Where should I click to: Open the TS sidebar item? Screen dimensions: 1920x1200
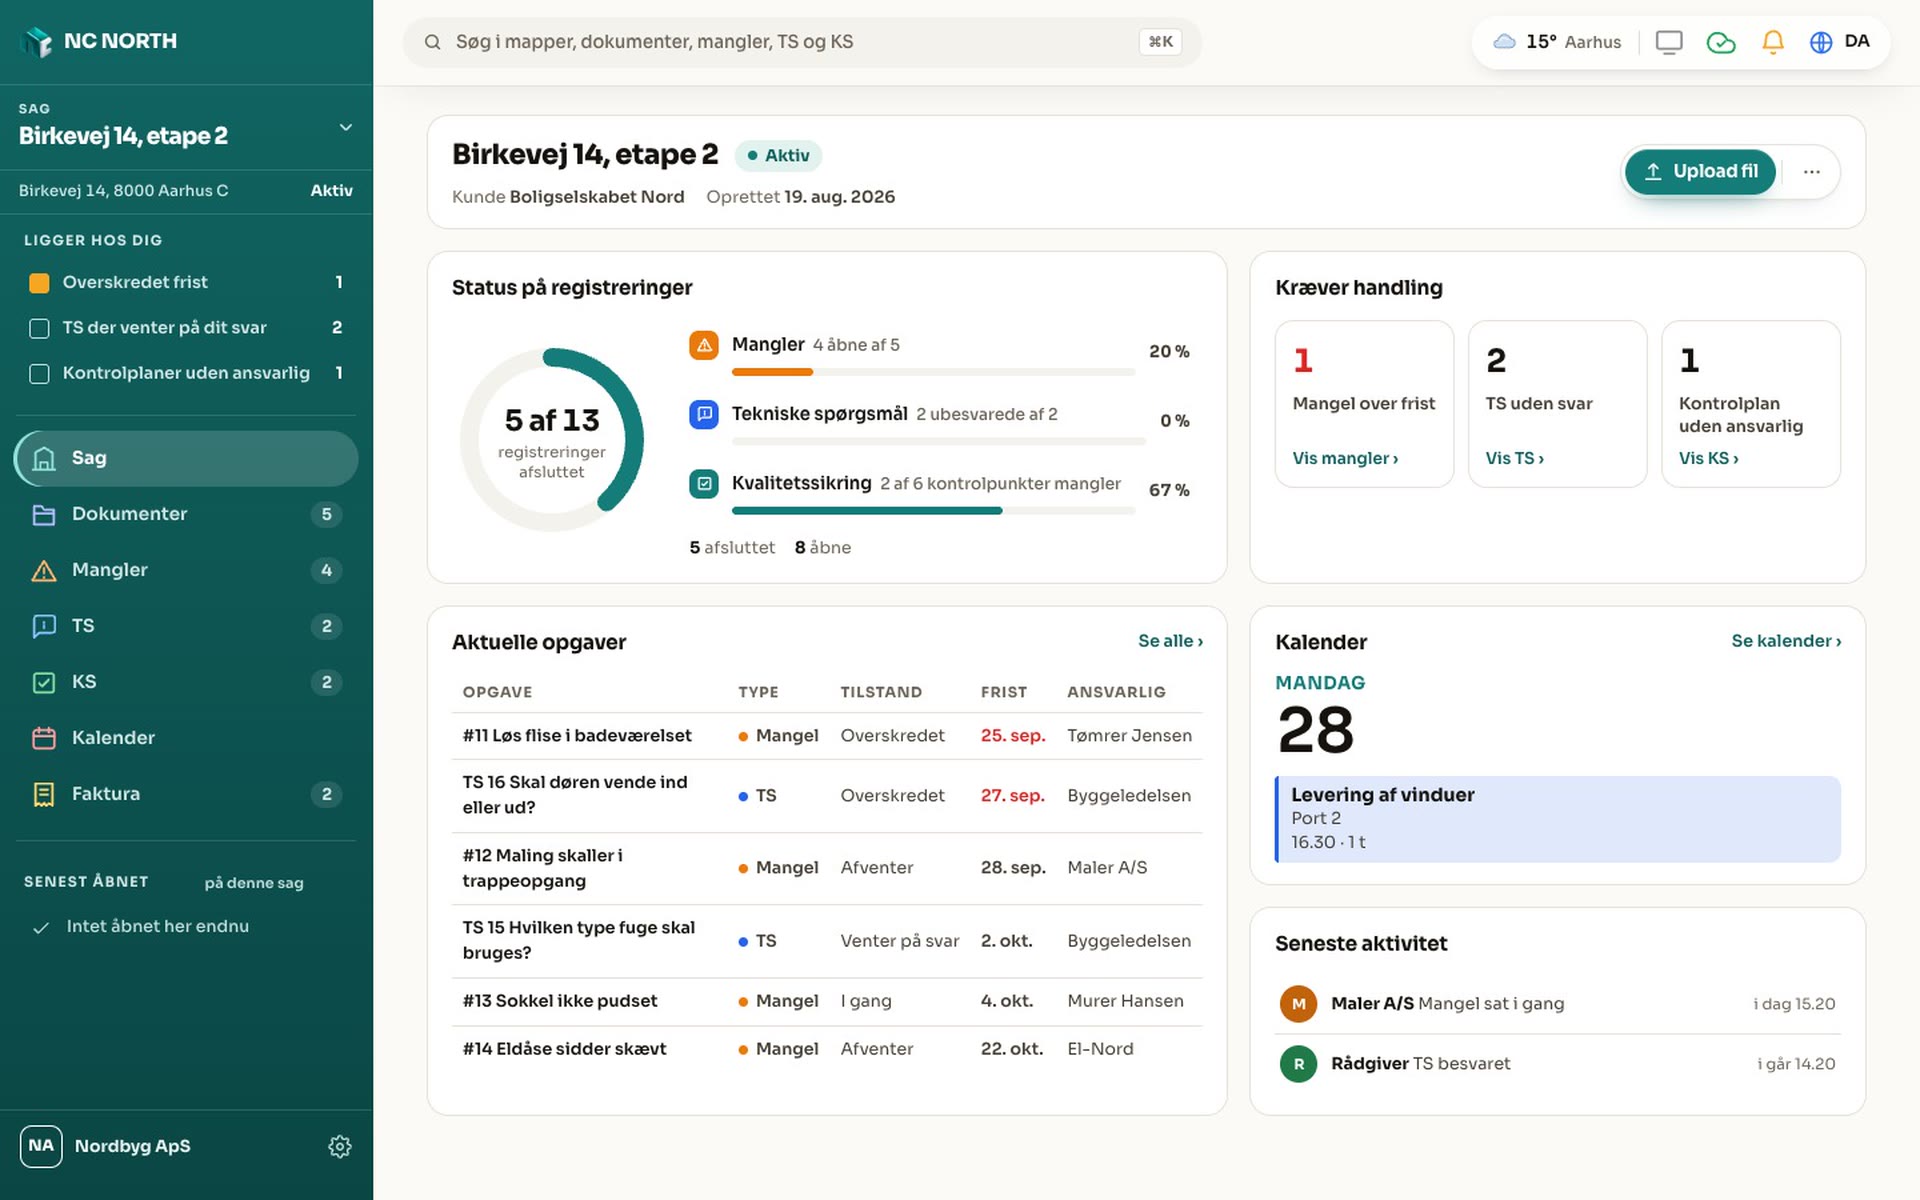[x=186, y=626]
